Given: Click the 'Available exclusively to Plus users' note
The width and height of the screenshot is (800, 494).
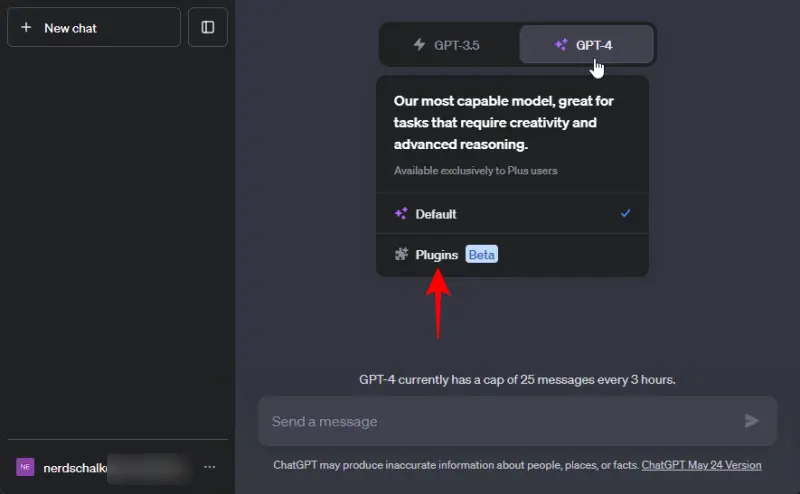Looking at the screenshot, I should click(475, 171).
